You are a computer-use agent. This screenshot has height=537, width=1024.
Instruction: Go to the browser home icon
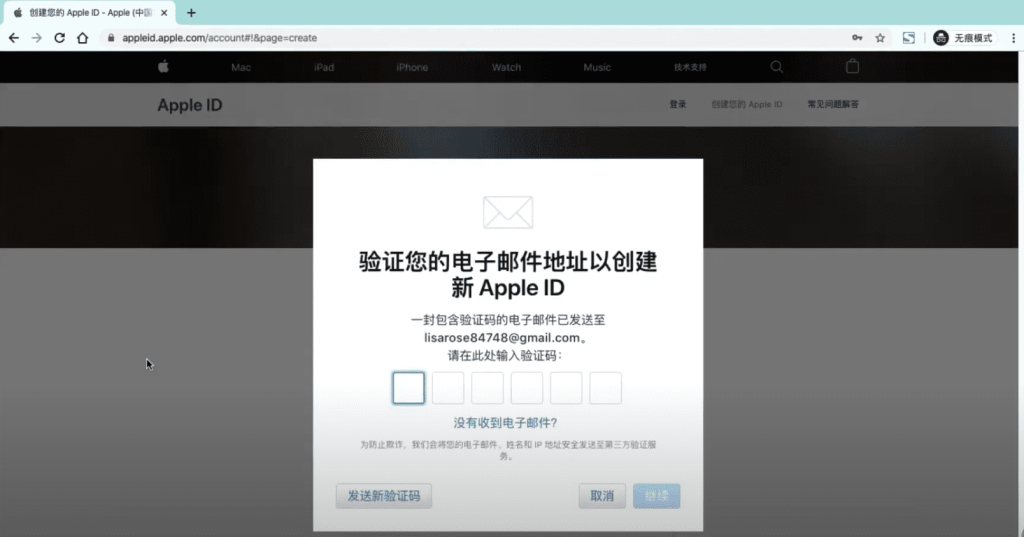pos(82,38)
